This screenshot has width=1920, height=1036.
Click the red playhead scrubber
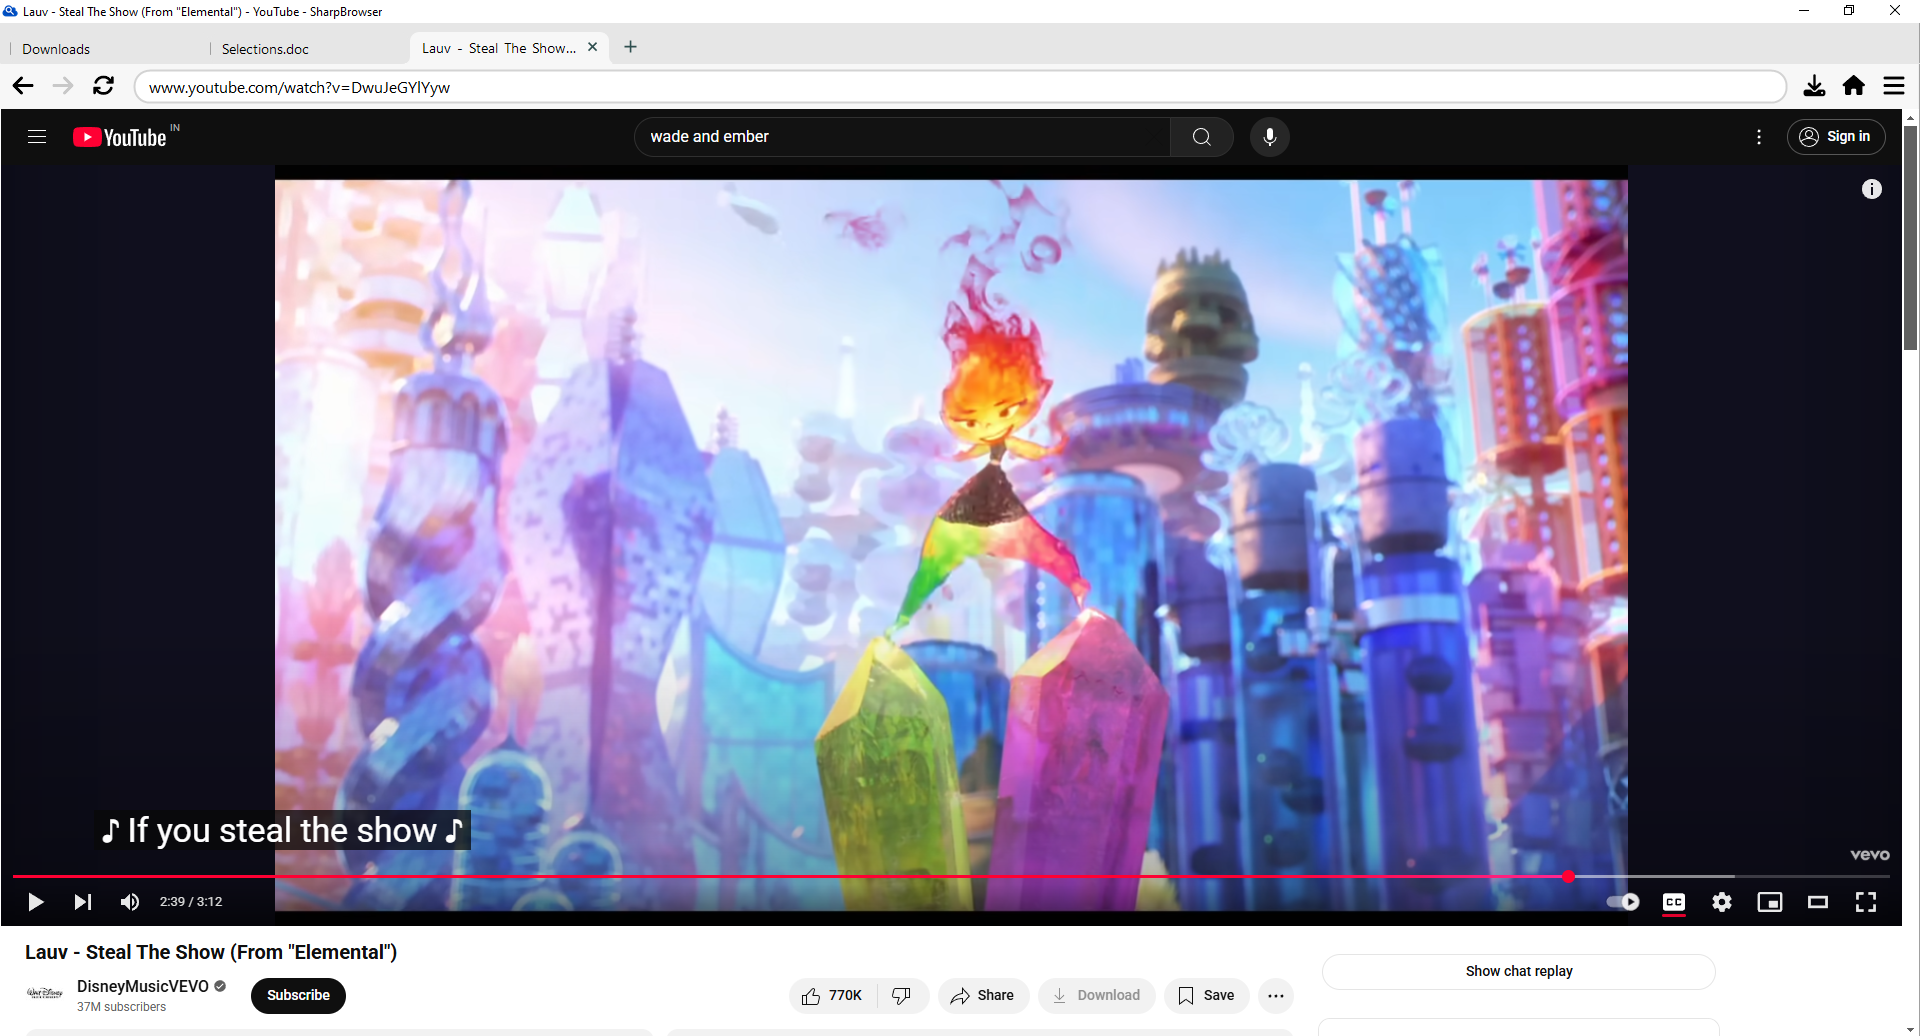tap(1568, 877)
